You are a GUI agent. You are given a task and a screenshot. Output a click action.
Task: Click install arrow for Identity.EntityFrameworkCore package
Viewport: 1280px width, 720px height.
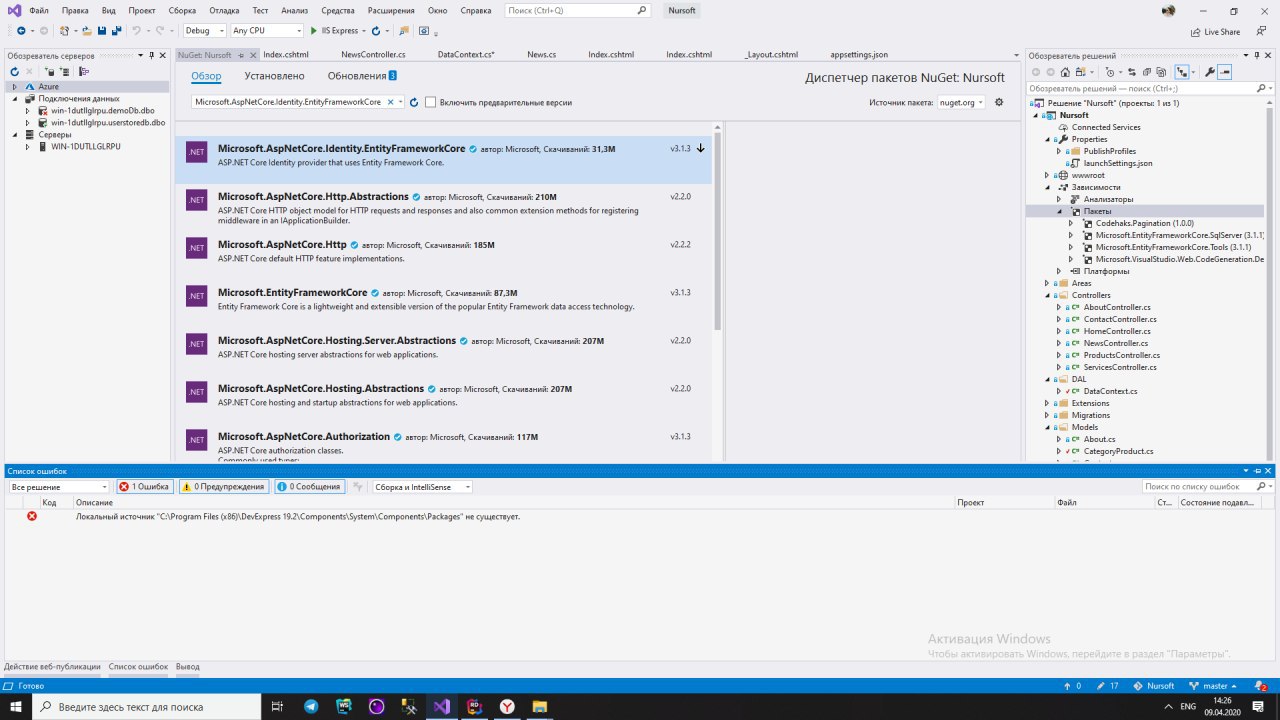700,148
